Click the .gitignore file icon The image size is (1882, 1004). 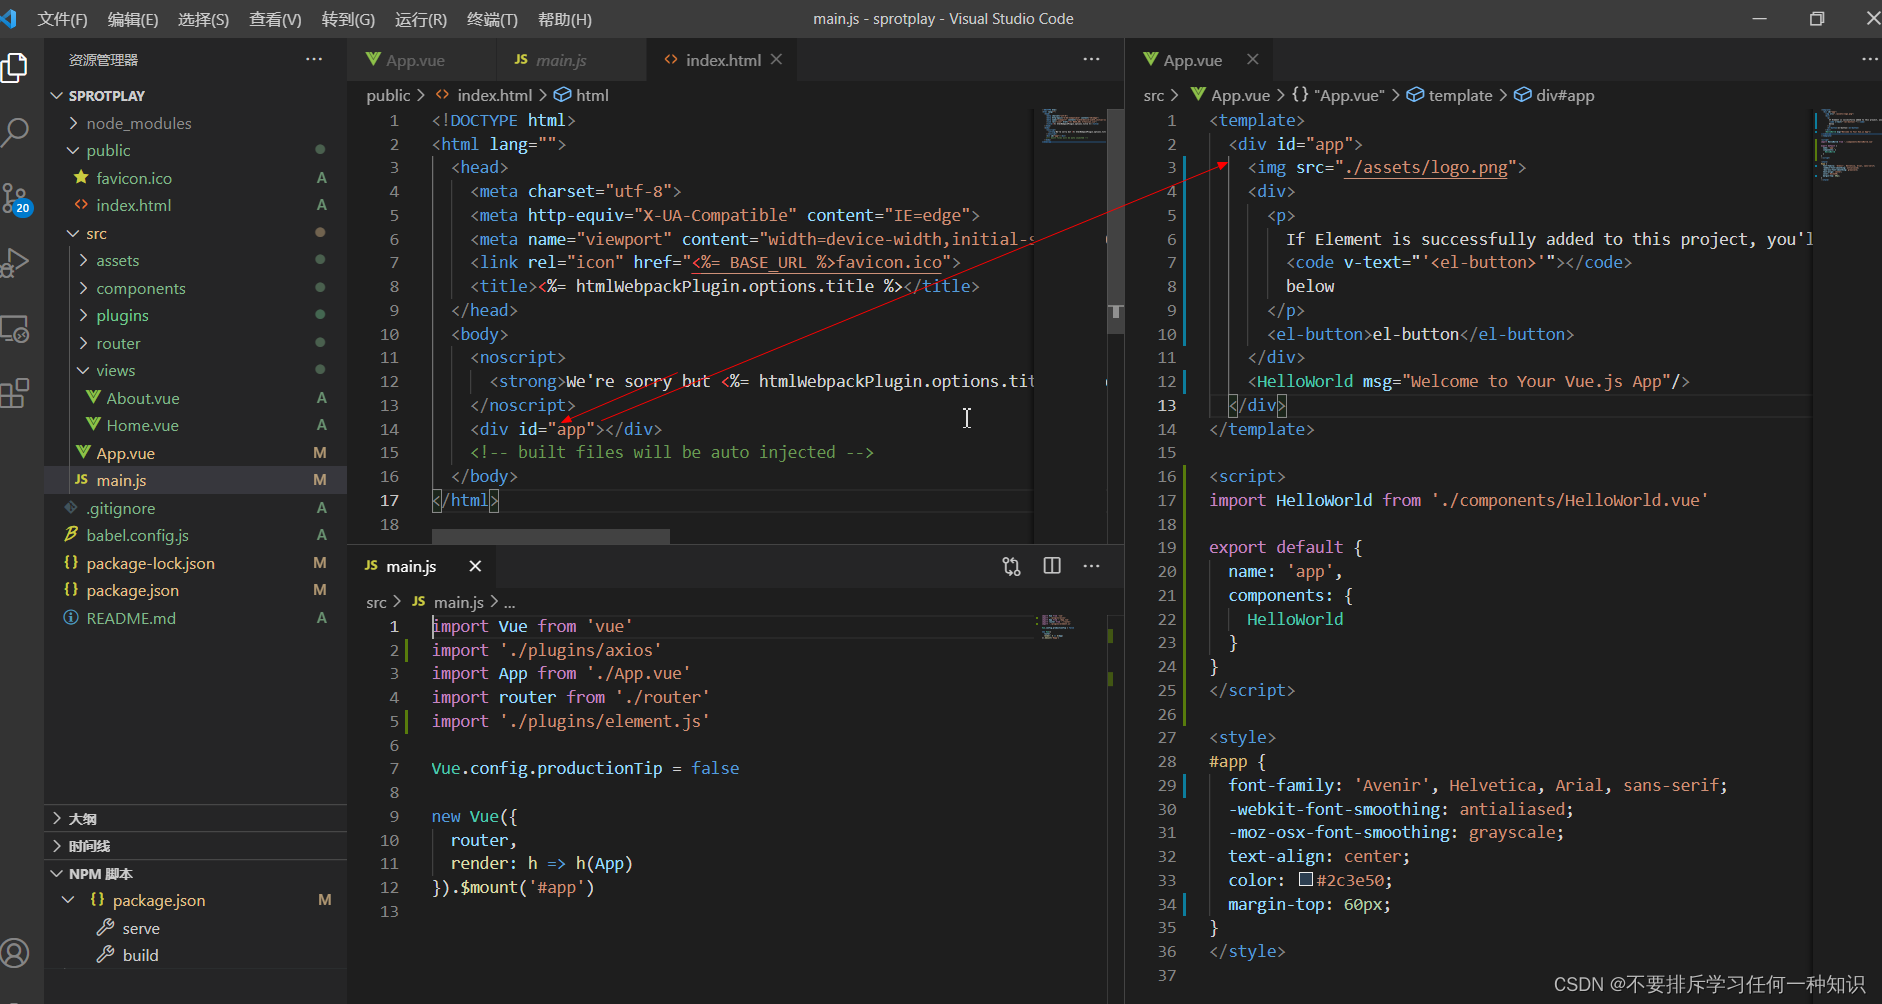coord(71,508)
